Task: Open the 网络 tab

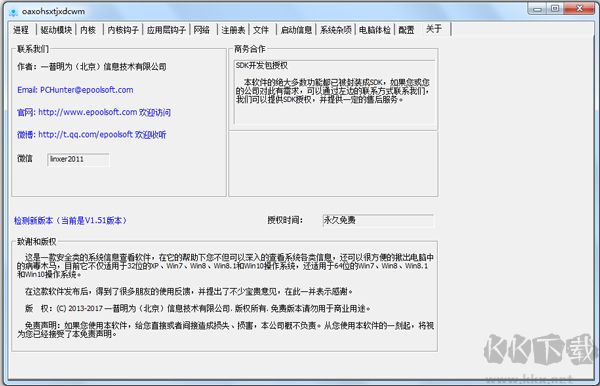Action: click(x=202, y=30)
